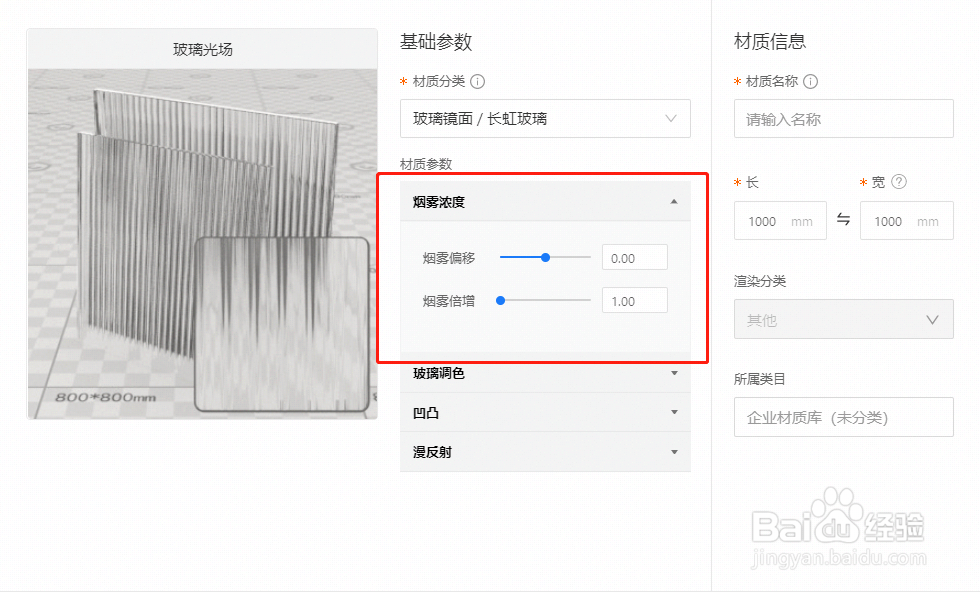980x592 pixels.
Task: Click the info icon beside 材质分类
Action: click(x=478, y=82)
